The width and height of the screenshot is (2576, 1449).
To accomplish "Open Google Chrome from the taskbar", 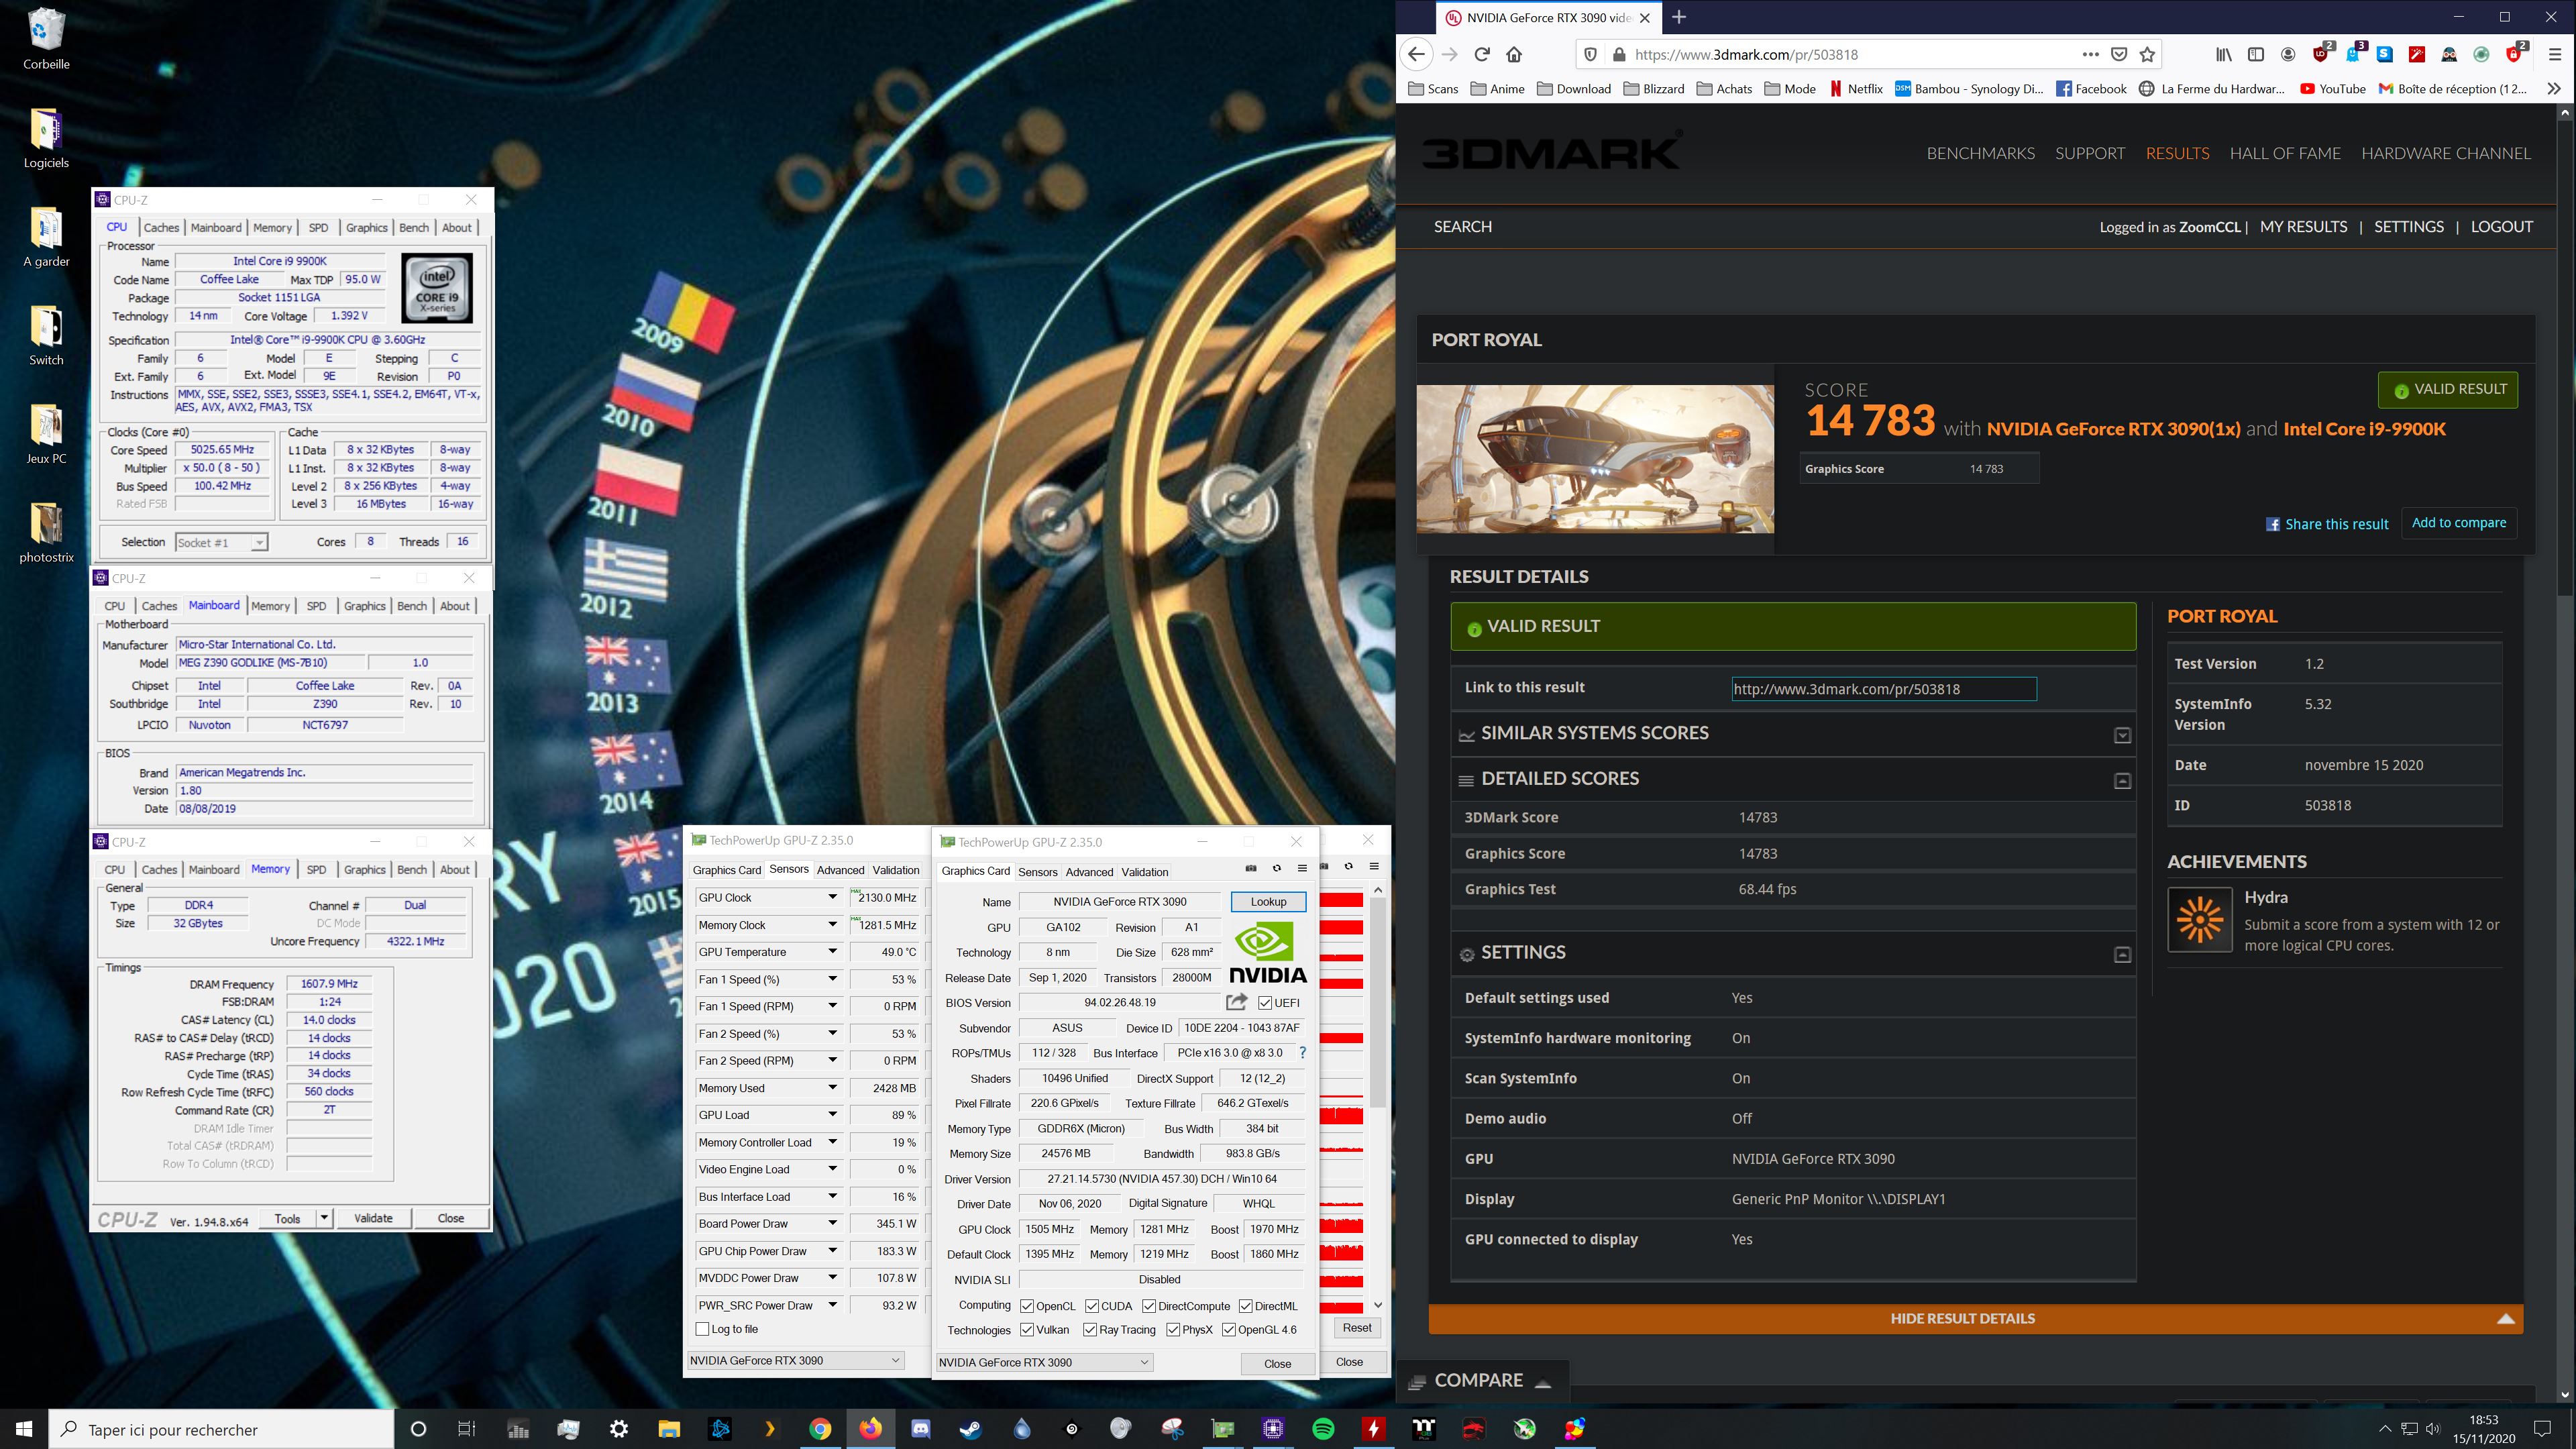I will coord(819,1428).
